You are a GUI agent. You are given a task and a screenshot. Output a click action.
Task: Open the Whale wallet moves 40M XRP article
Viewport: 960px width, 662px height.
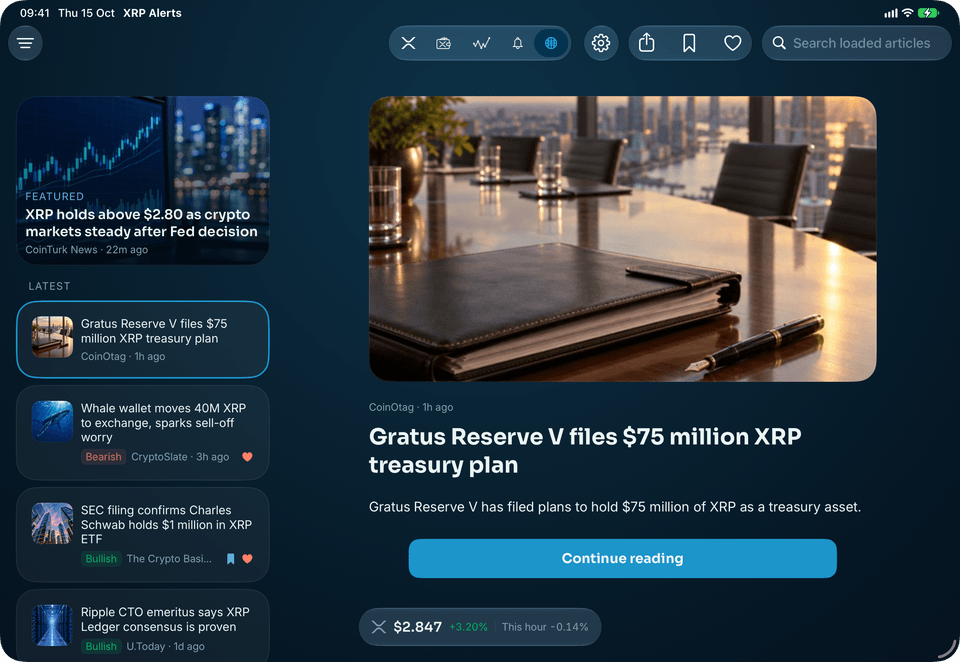pyautogui.click(x=143, y=432)
